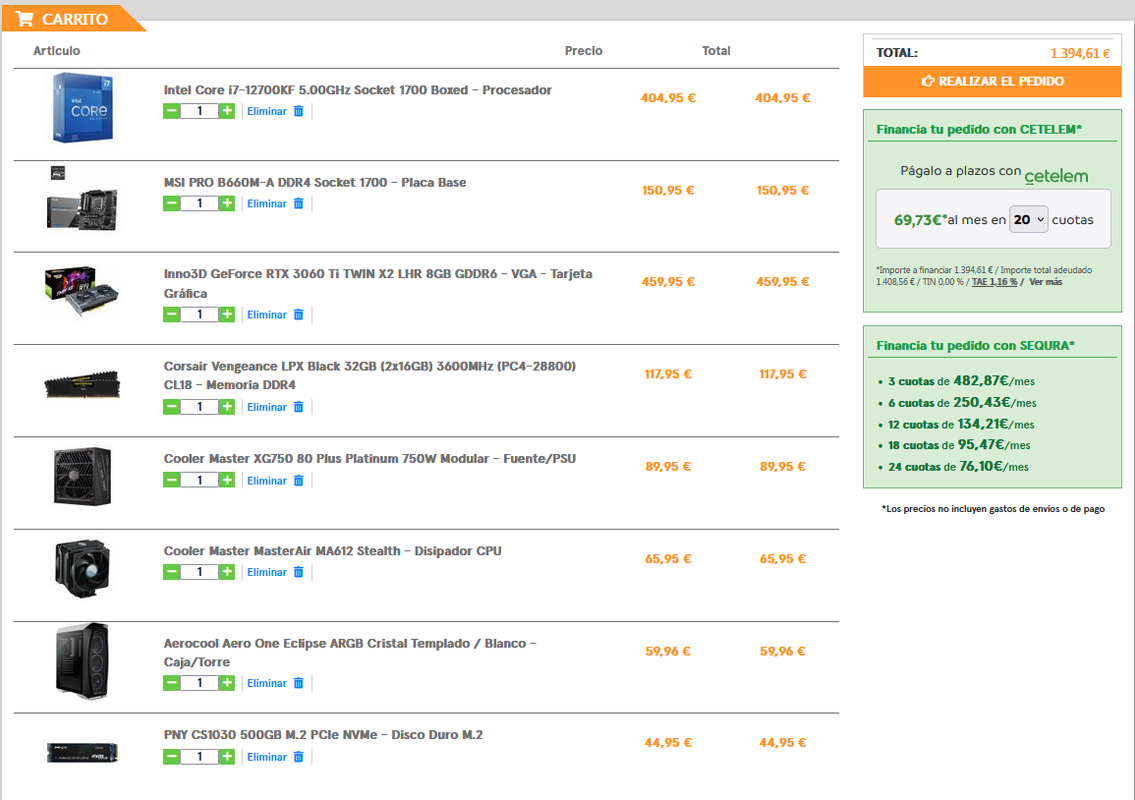Viewport: 1135px width, 800px height.
Task: Edit quantity field for PNY CS1030 SSD
Action: tap(199, 757)
